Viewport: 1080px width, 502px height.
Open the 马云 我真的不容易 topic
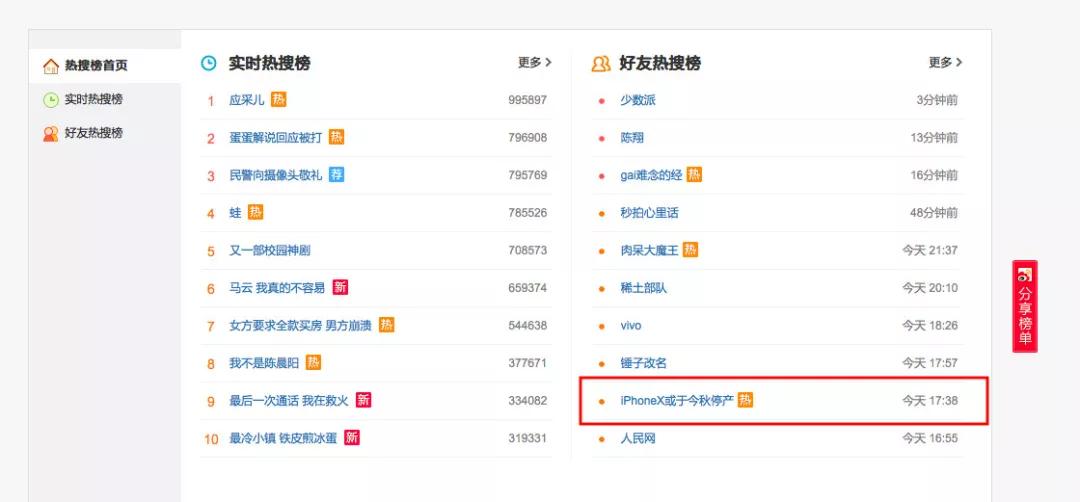pos(277,288)
